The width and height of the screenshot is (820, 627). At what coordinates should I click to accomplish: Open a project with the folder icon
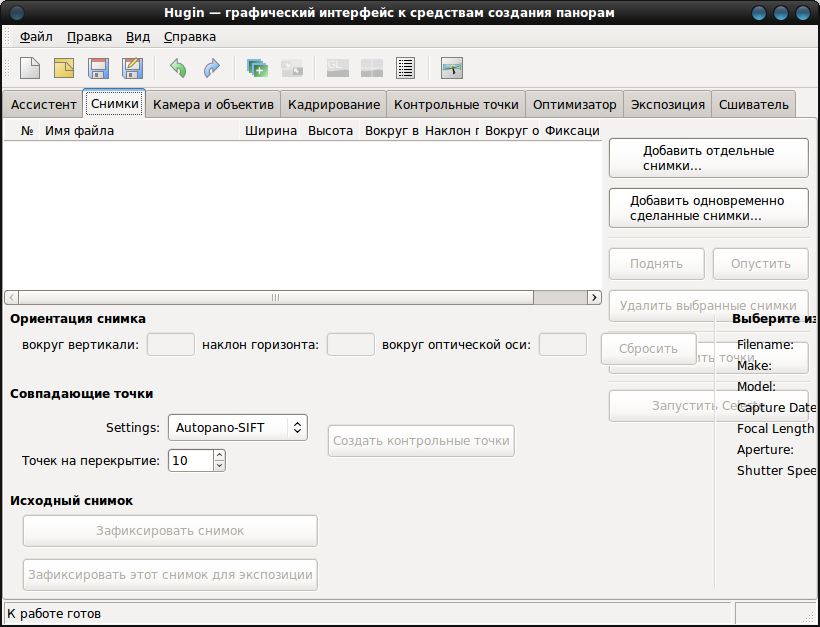[x=64, y=68]
